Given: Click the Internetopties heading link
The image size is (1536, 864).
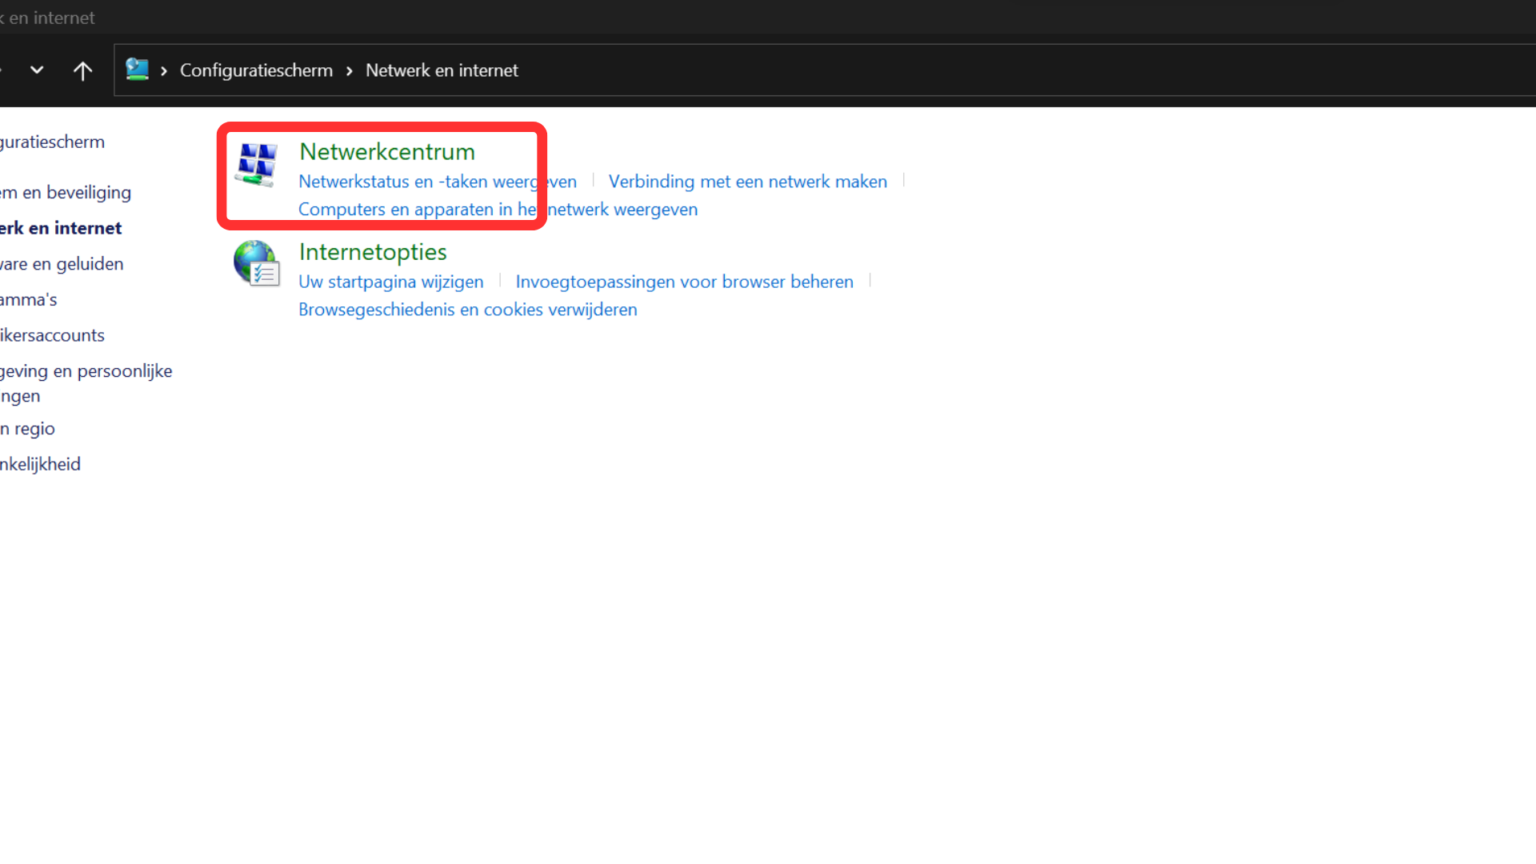Looking at the screenshot, I should coord(372,251).
